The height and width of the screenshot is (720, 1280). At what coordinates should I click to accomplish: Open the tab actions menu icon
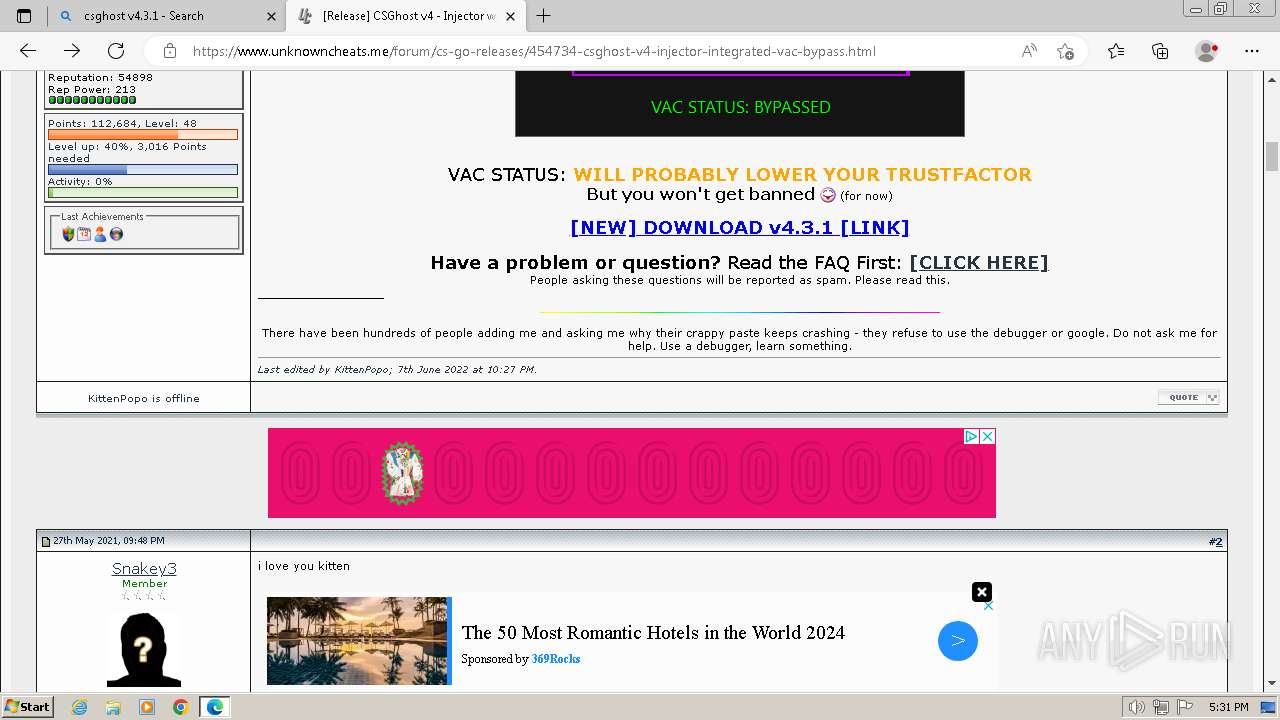pyautogui.click(x=24, y=16)
